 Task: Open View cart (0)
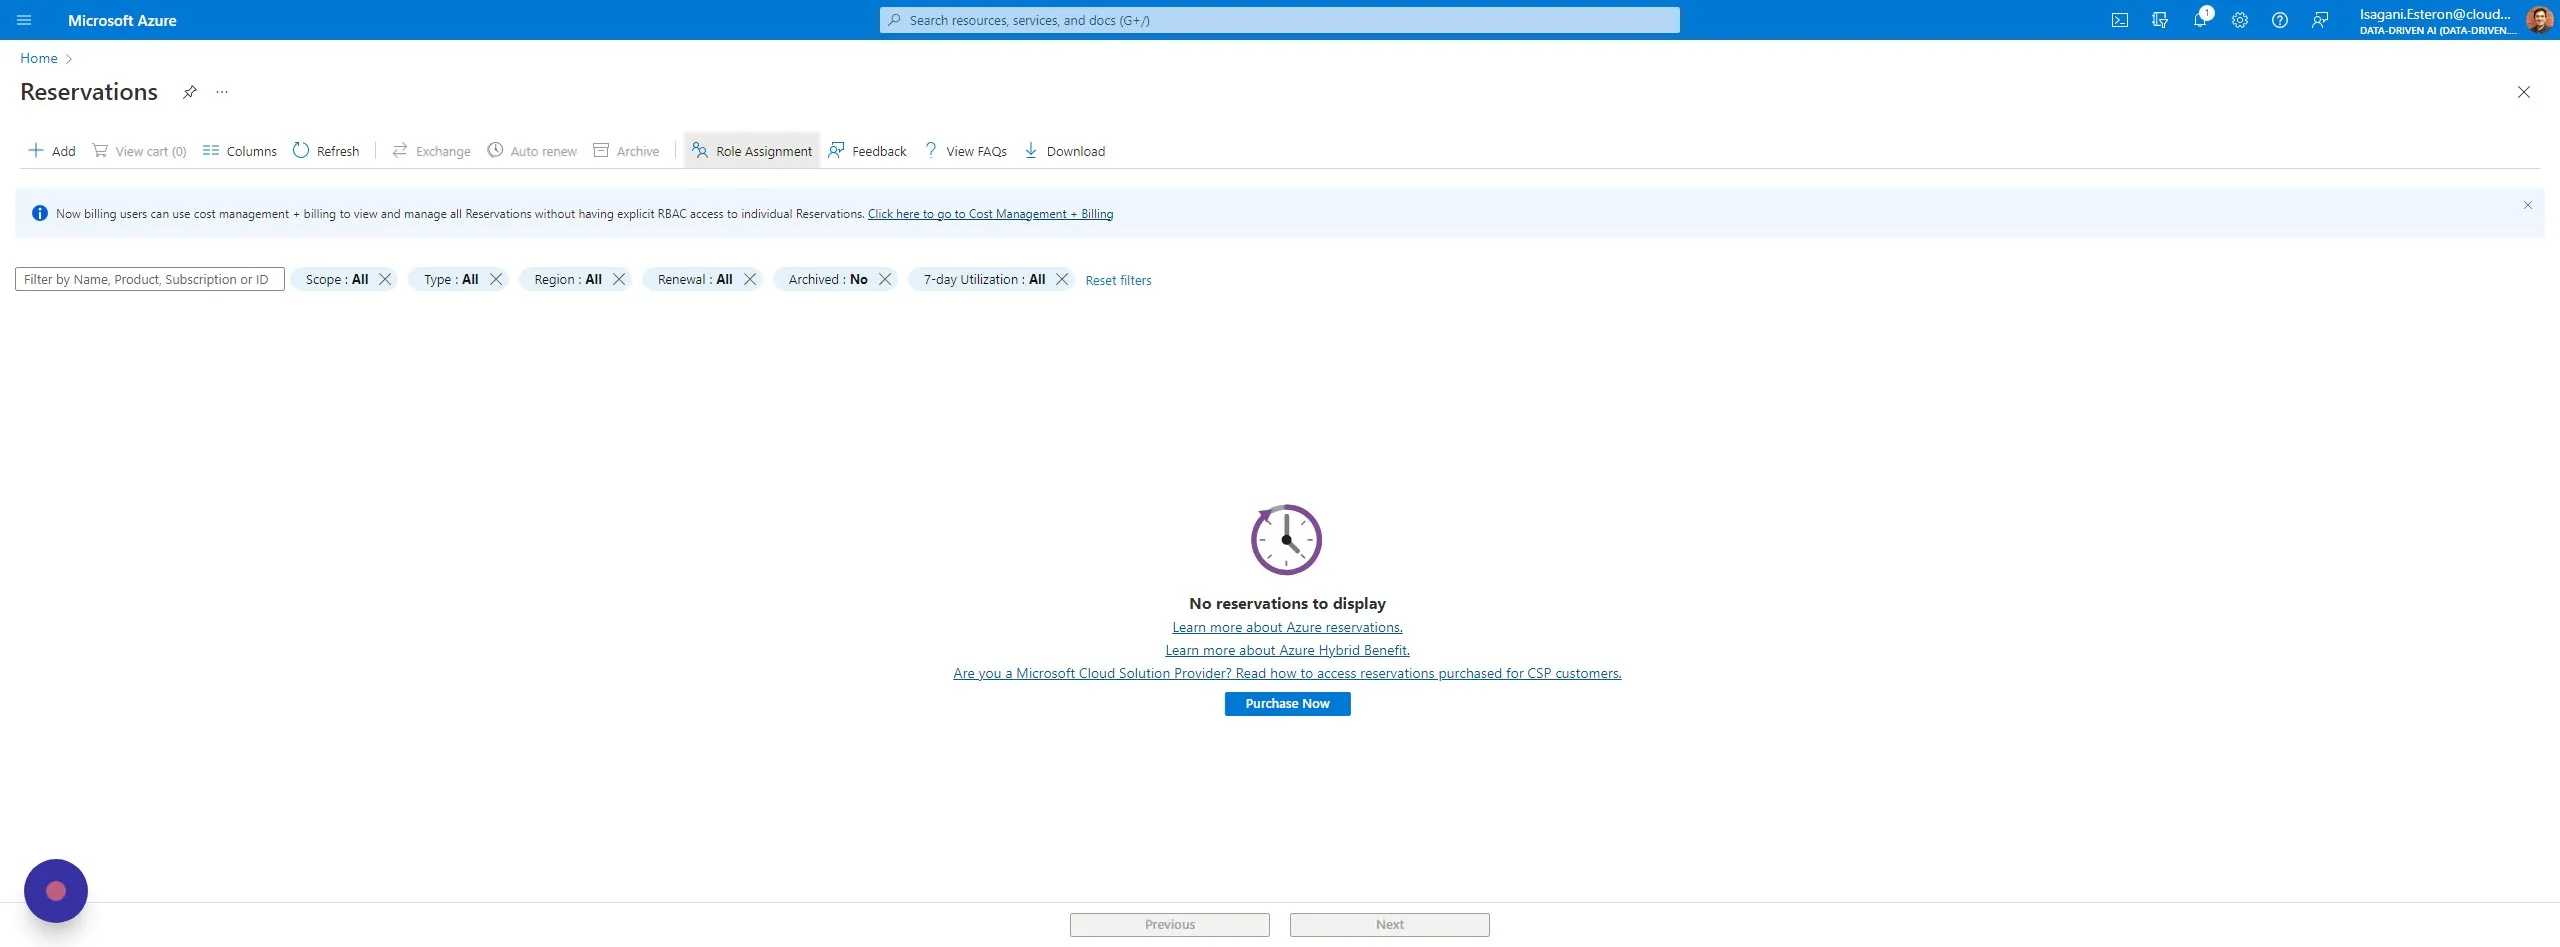[x=139, y=151]
